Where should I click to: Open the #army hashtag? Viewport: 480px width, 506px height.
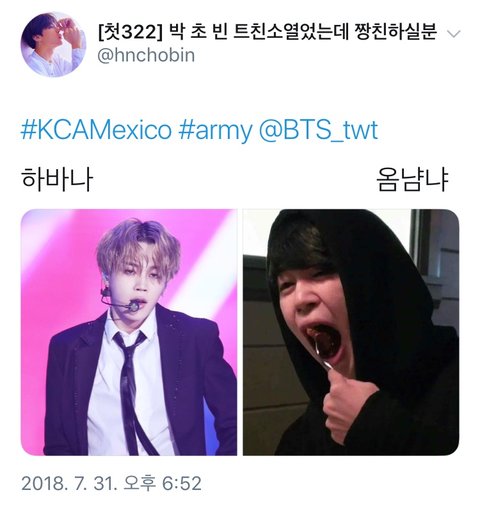[215, 131]
